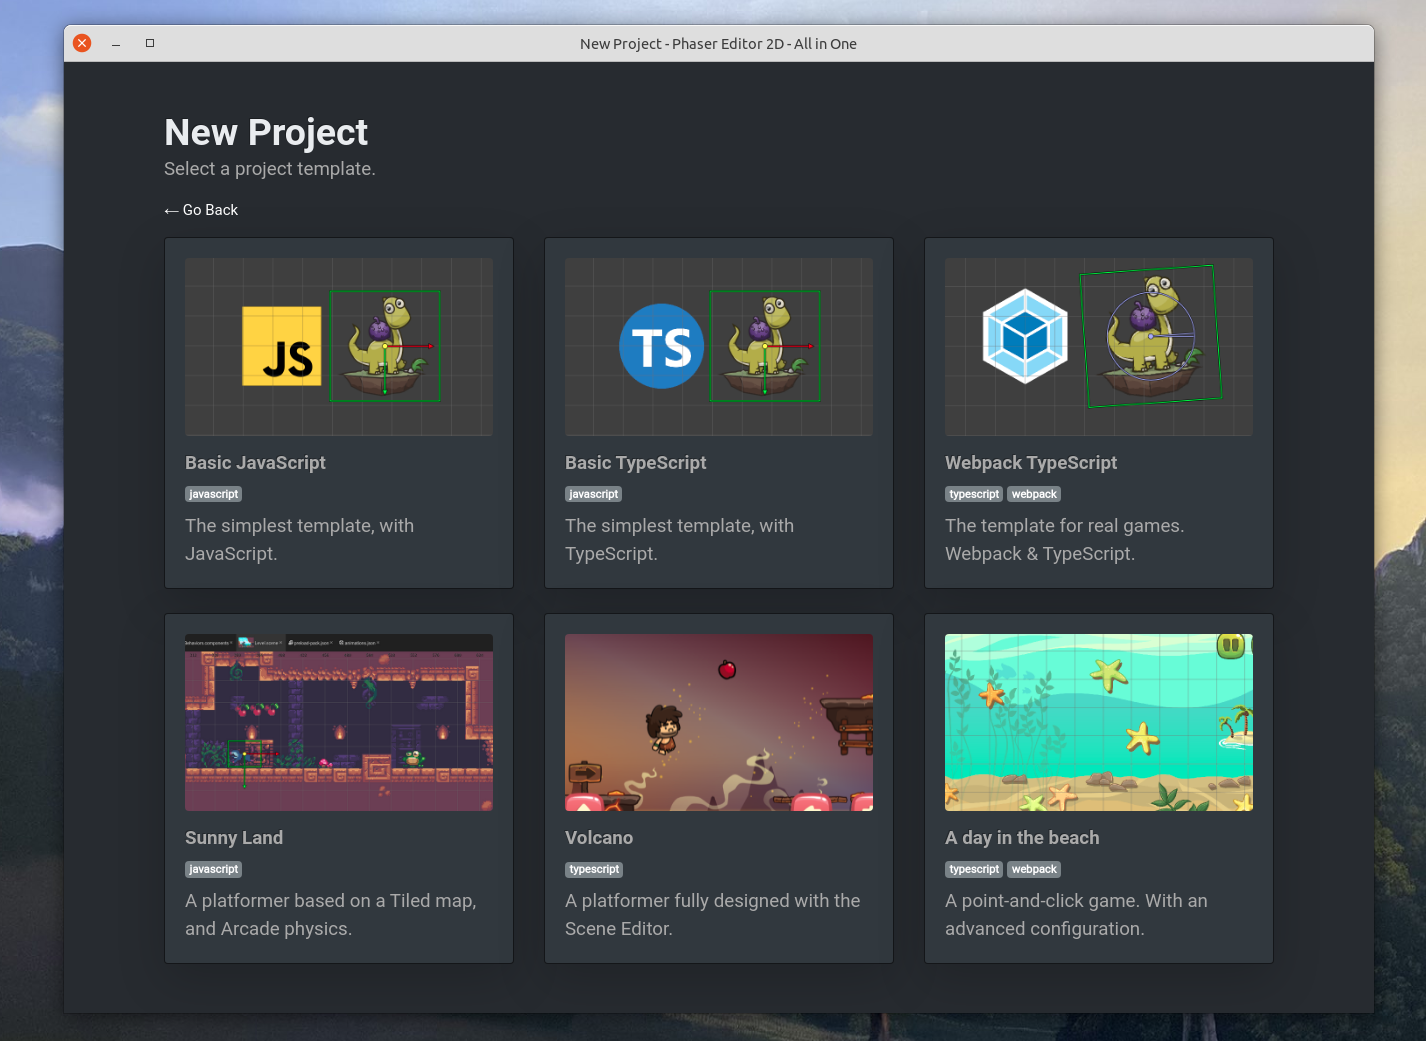The width and height of the screenshot is (1426, 1041).
Task: Click the javascript tag under Basic JavaScript
Action: point(214,494)
